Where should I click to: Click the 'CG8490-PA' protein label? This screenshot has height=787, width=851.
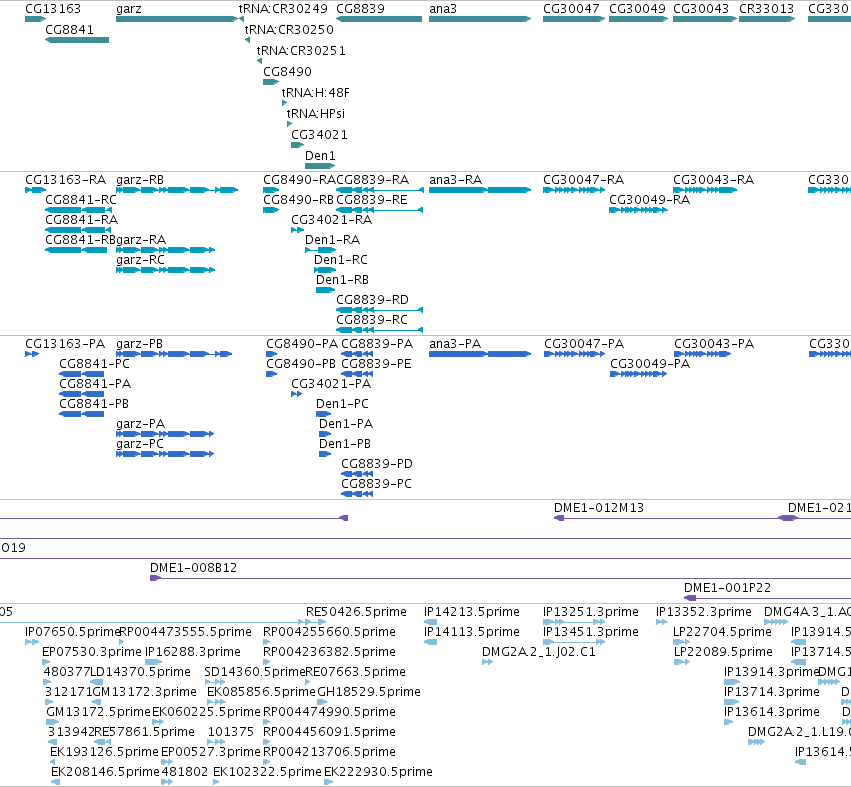(x=302, y=344)
